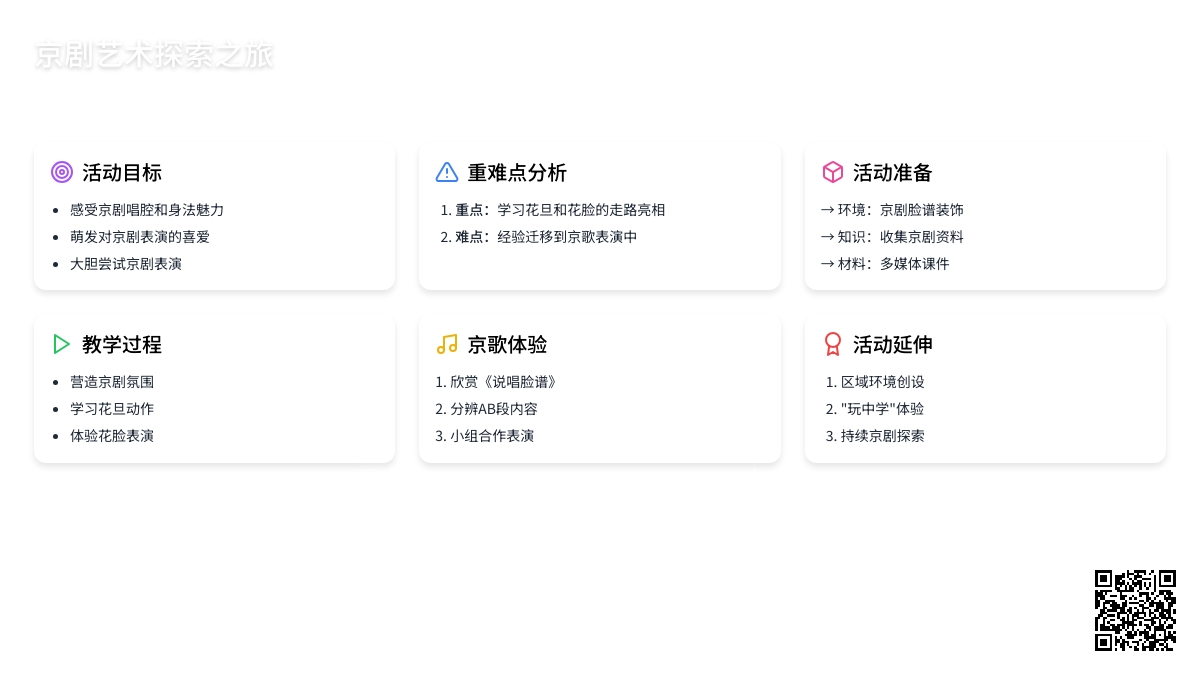Click the green play icon beside 教学过程
This screenshot has width=1200, height=675.
coord(62,344)
